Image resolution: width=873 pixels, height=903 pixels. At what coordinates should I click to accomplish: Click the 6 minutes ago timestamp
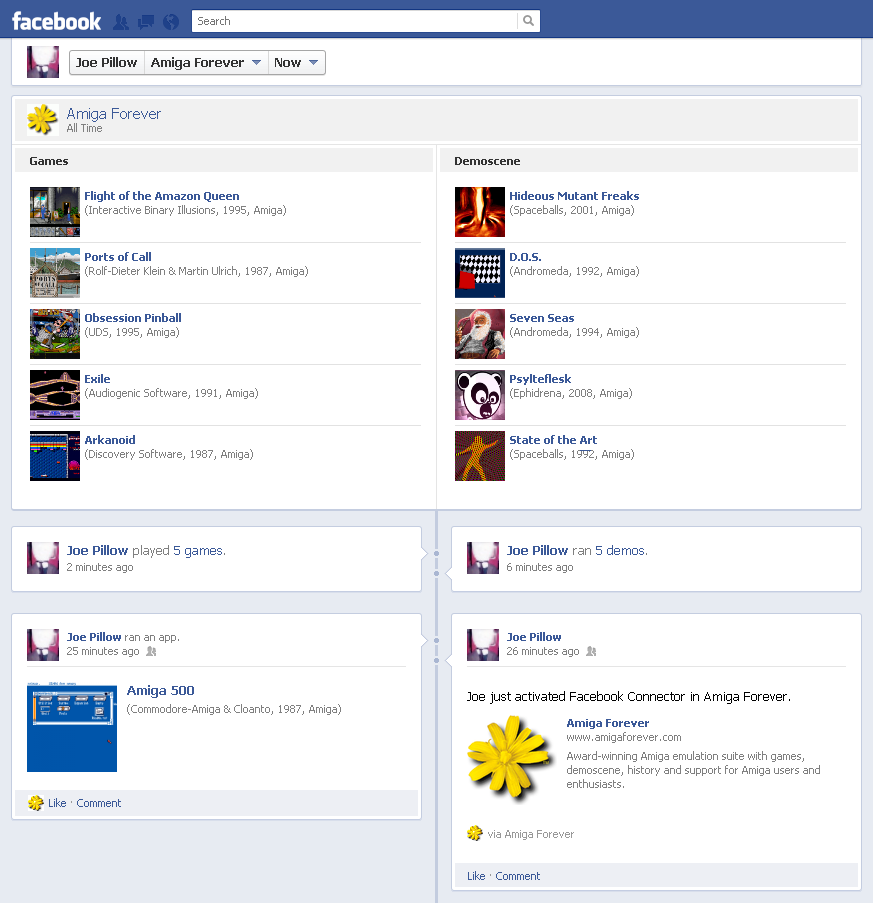[540, 567]
